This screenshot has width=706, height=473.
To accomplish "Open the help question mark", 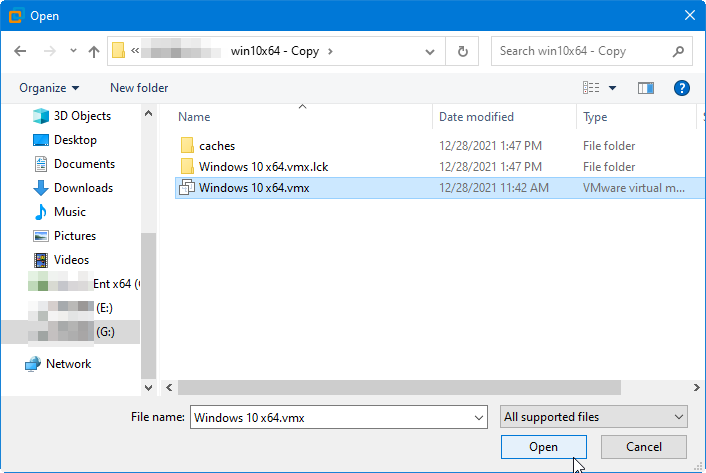I will [x=682, y=88].
